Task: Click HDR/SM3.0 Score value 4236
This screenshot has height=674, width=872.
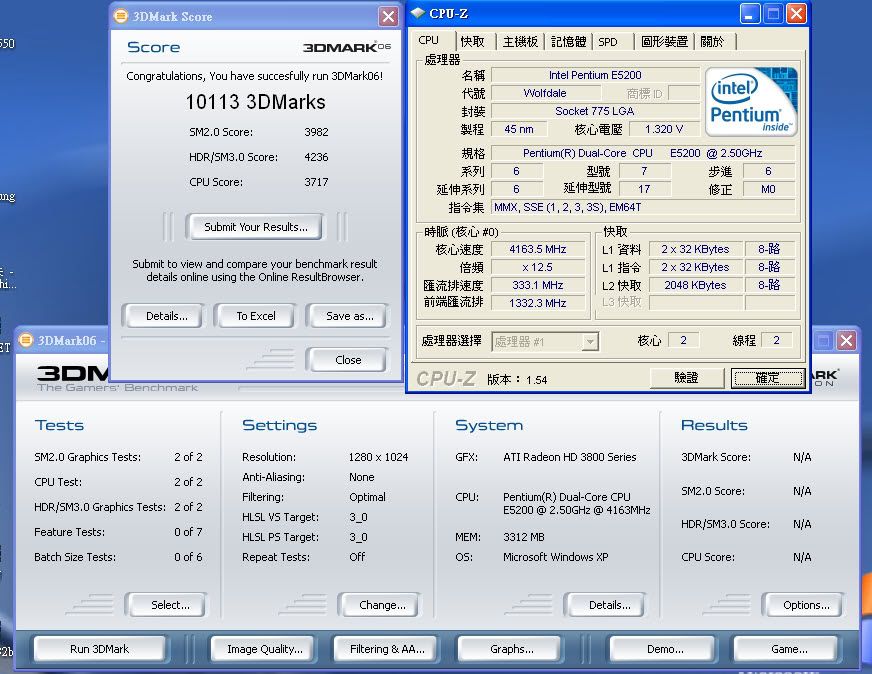Action: 316,157
